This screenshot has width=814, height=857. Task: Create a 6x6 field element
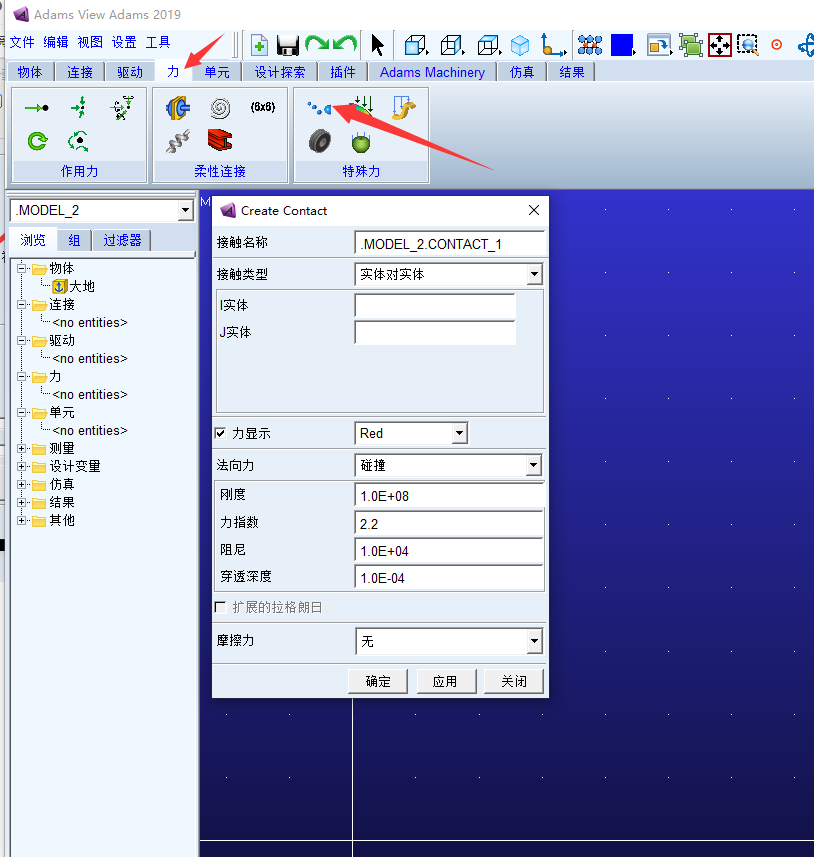[x=263, y=107]
